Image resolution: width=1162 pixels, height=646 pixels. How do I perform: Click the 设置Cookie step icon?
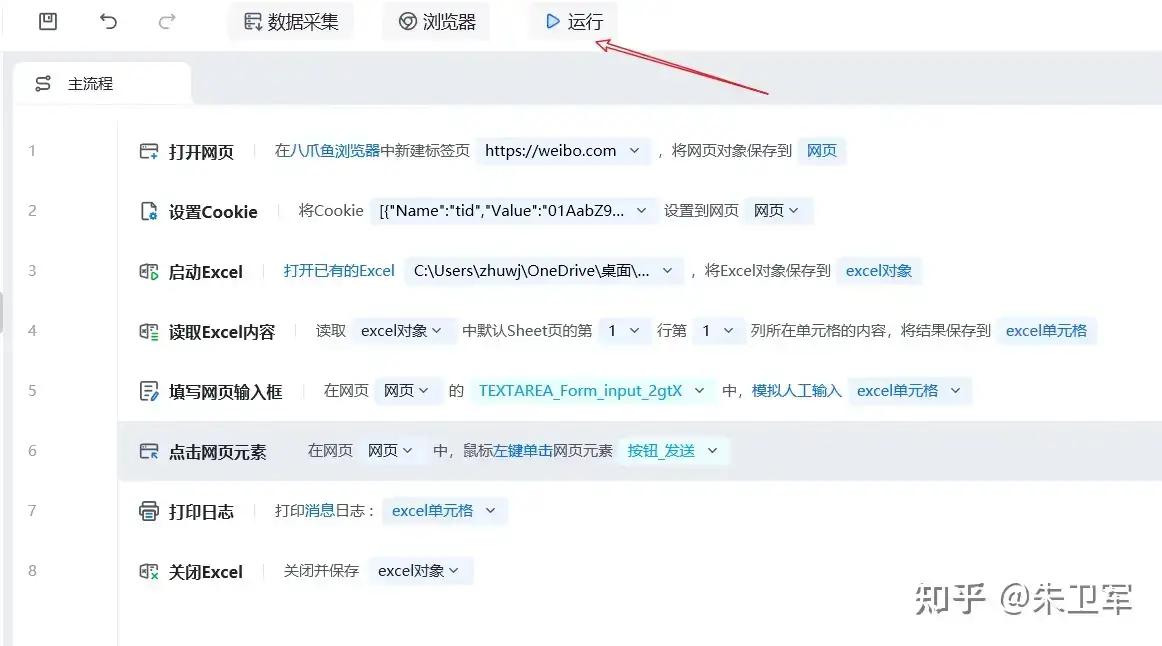(149, 212)
